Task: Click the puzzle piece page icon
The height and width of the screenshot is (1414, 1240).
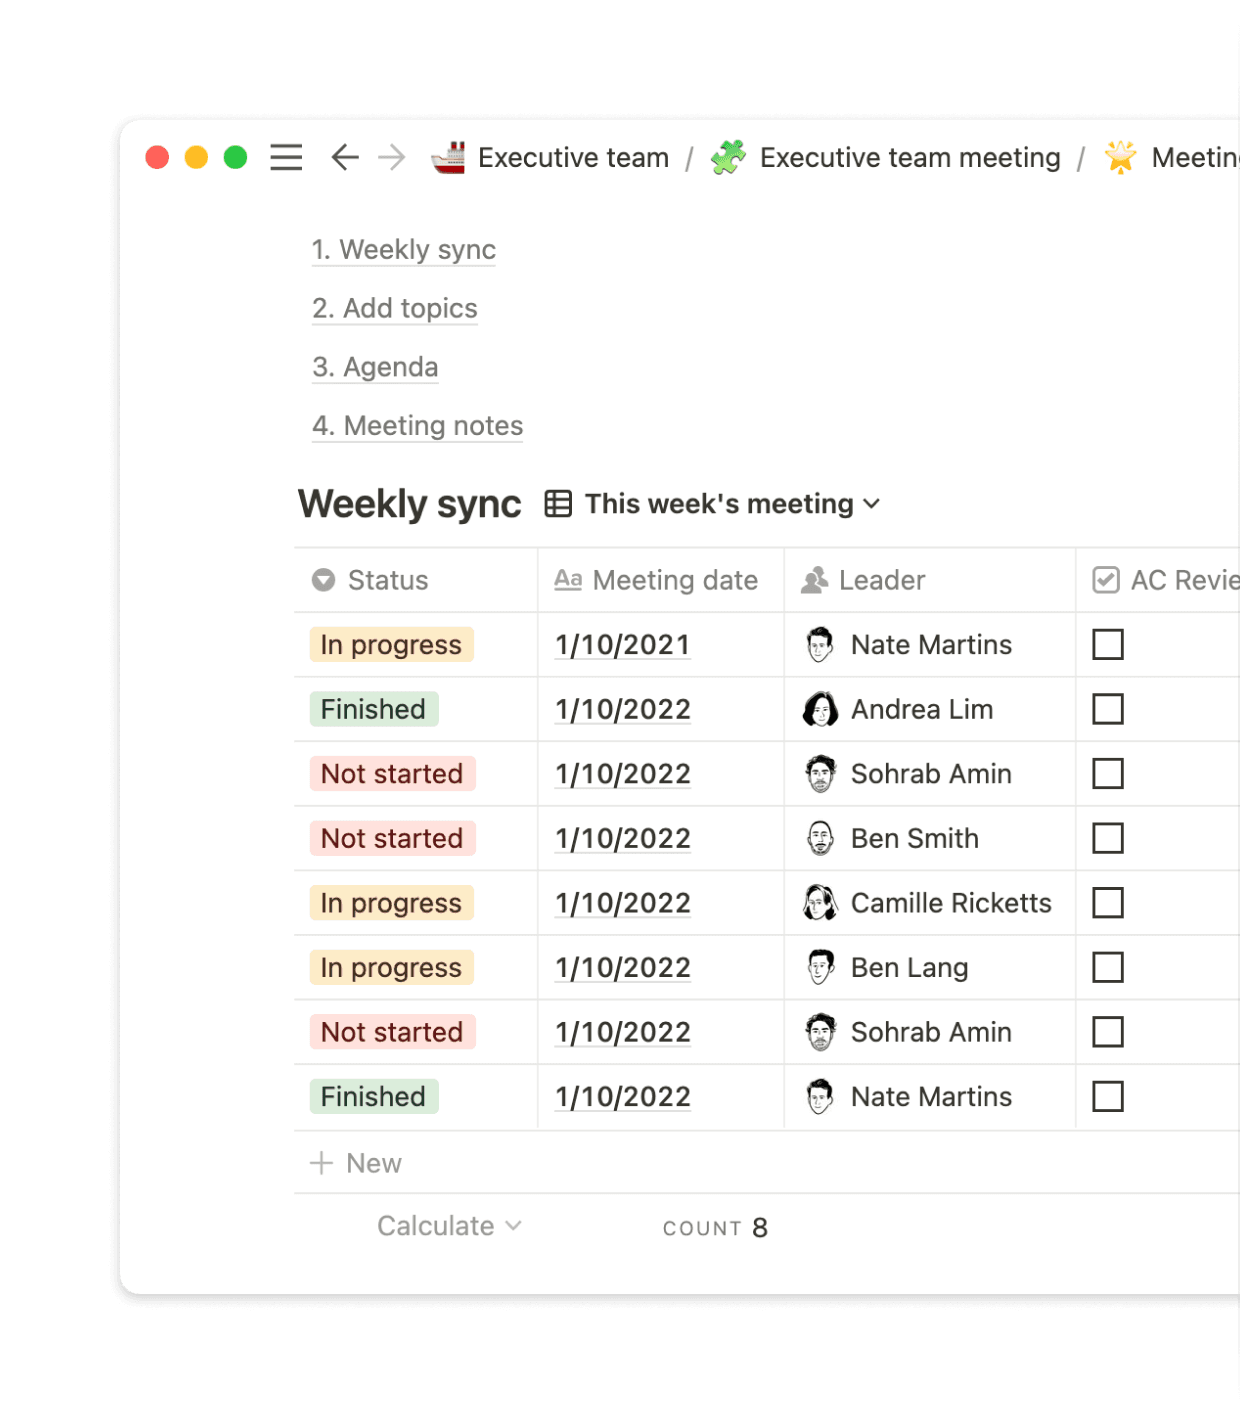Action: point(728,158)
